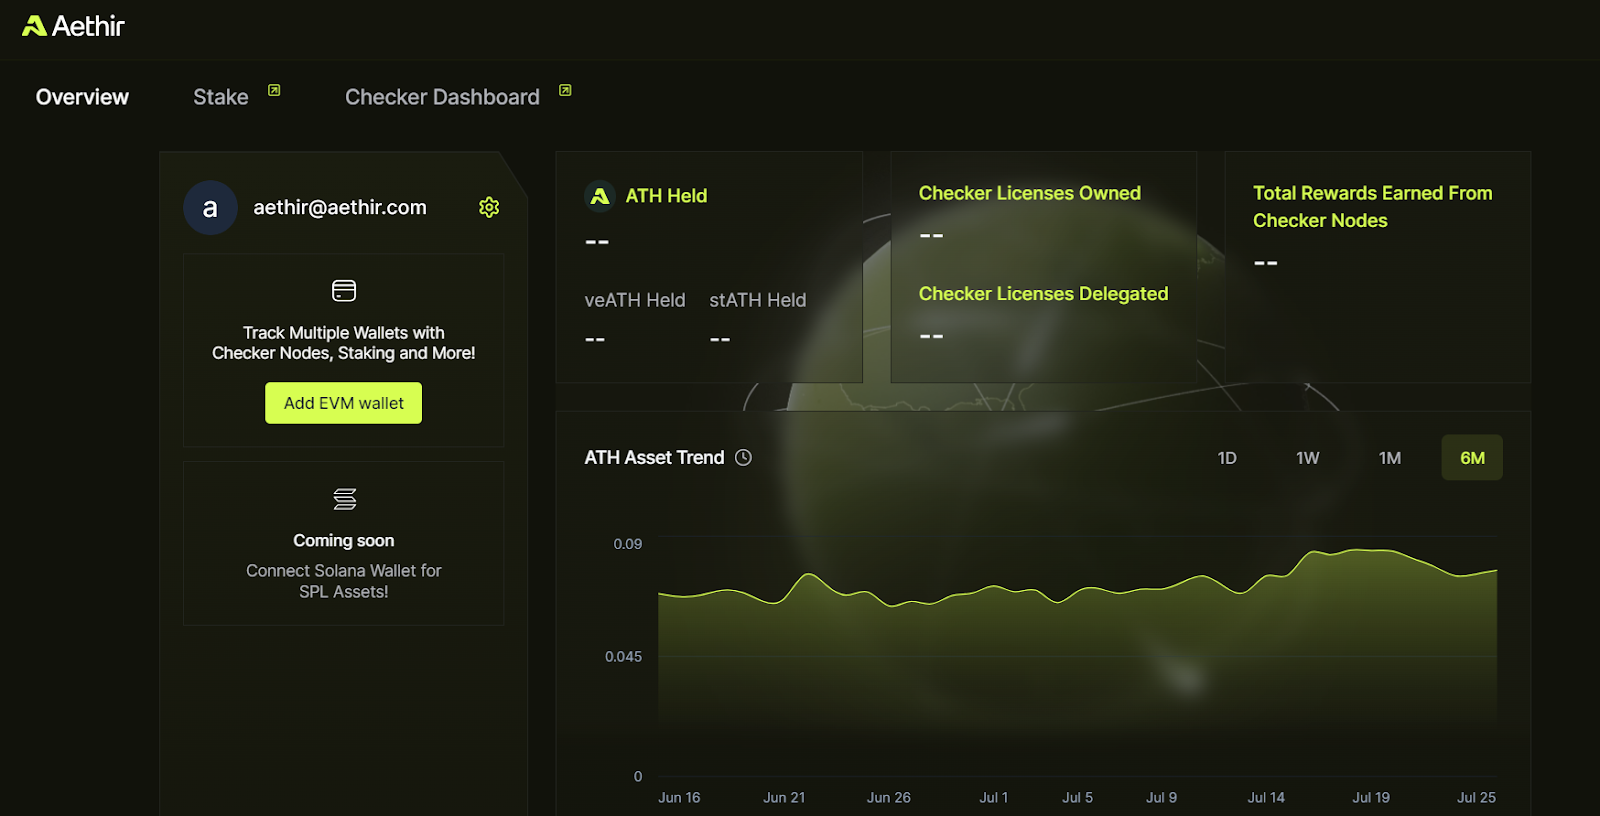Click the Track Multiple Wallets description text
1600x816 pixels.
[x=344, y=343]
